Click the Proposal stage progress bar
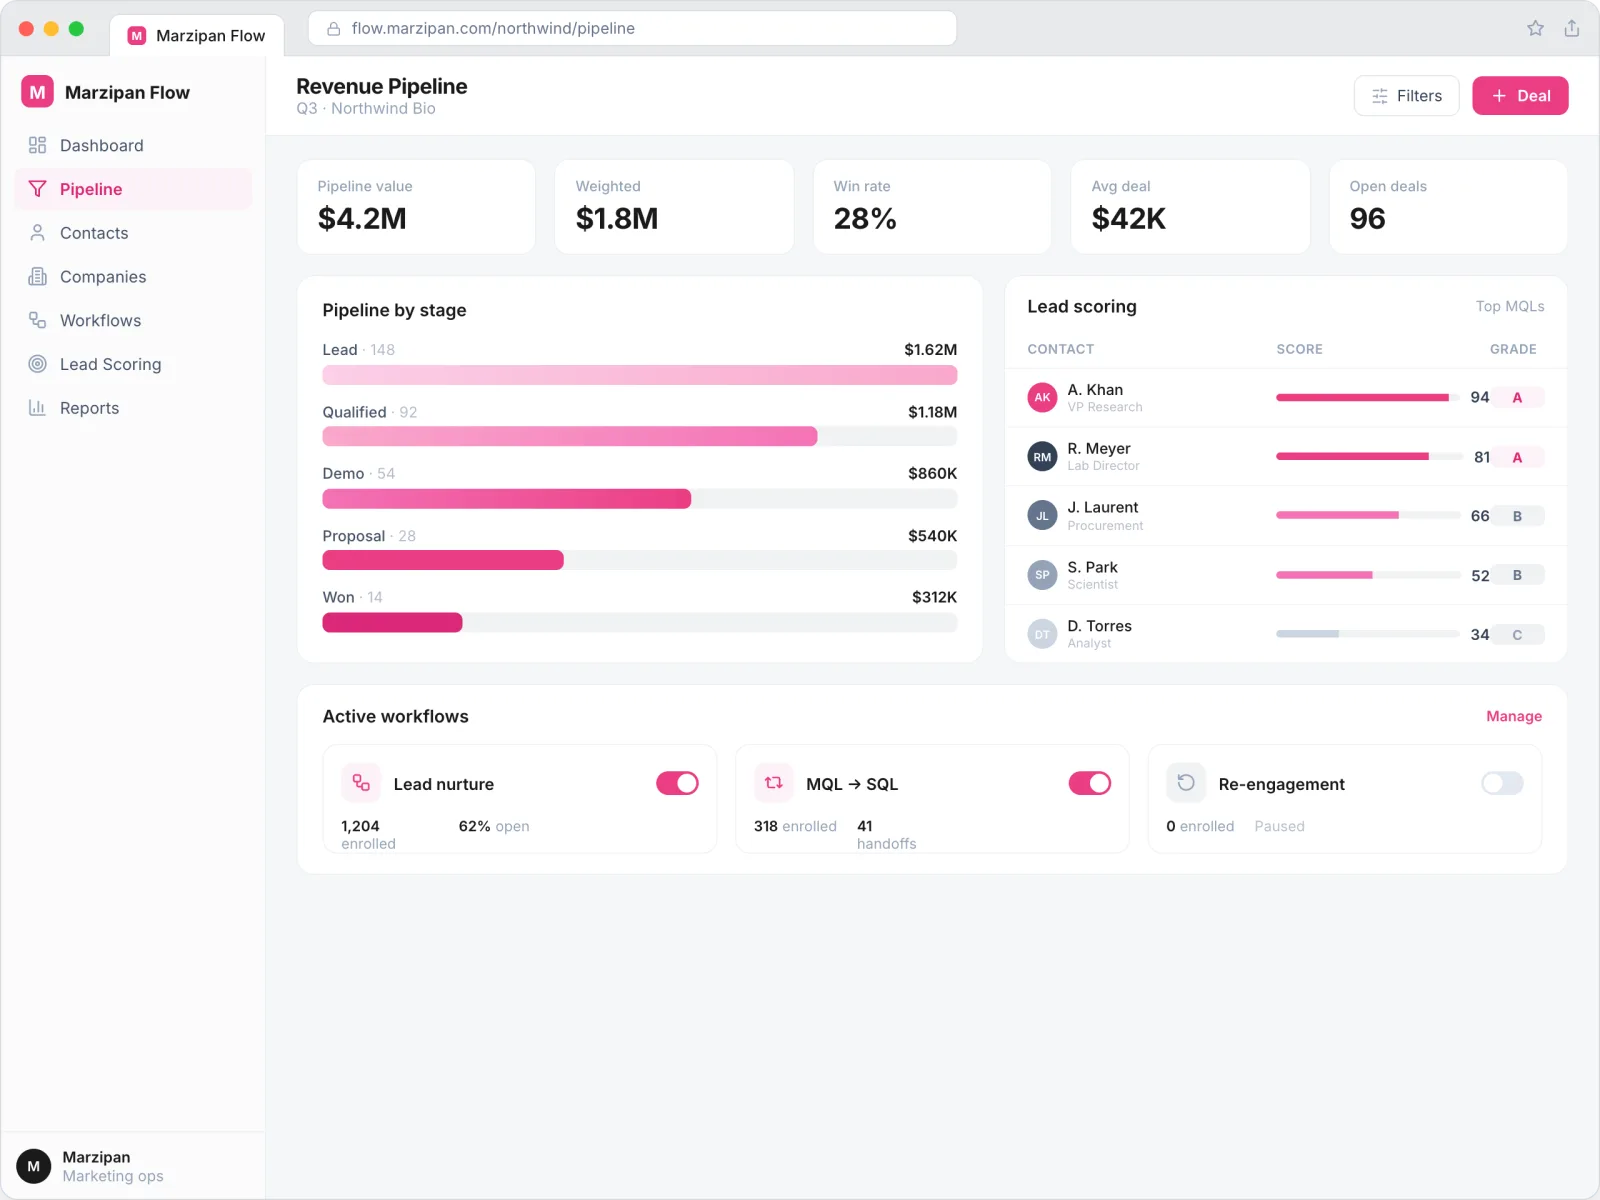The height and width of the screenshot is (1200, 1600). pos(639,560)
